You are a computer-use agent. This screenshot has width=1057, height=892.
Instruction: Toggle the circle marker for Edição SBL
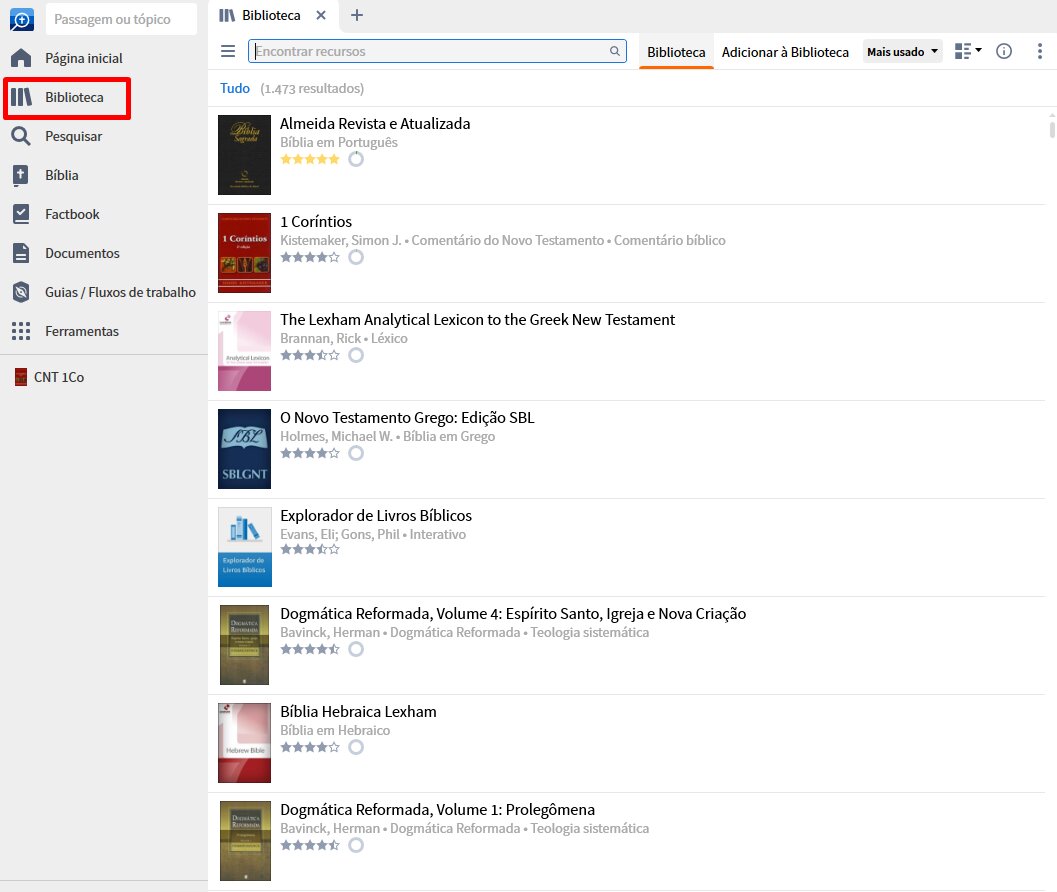pos(356,453)
